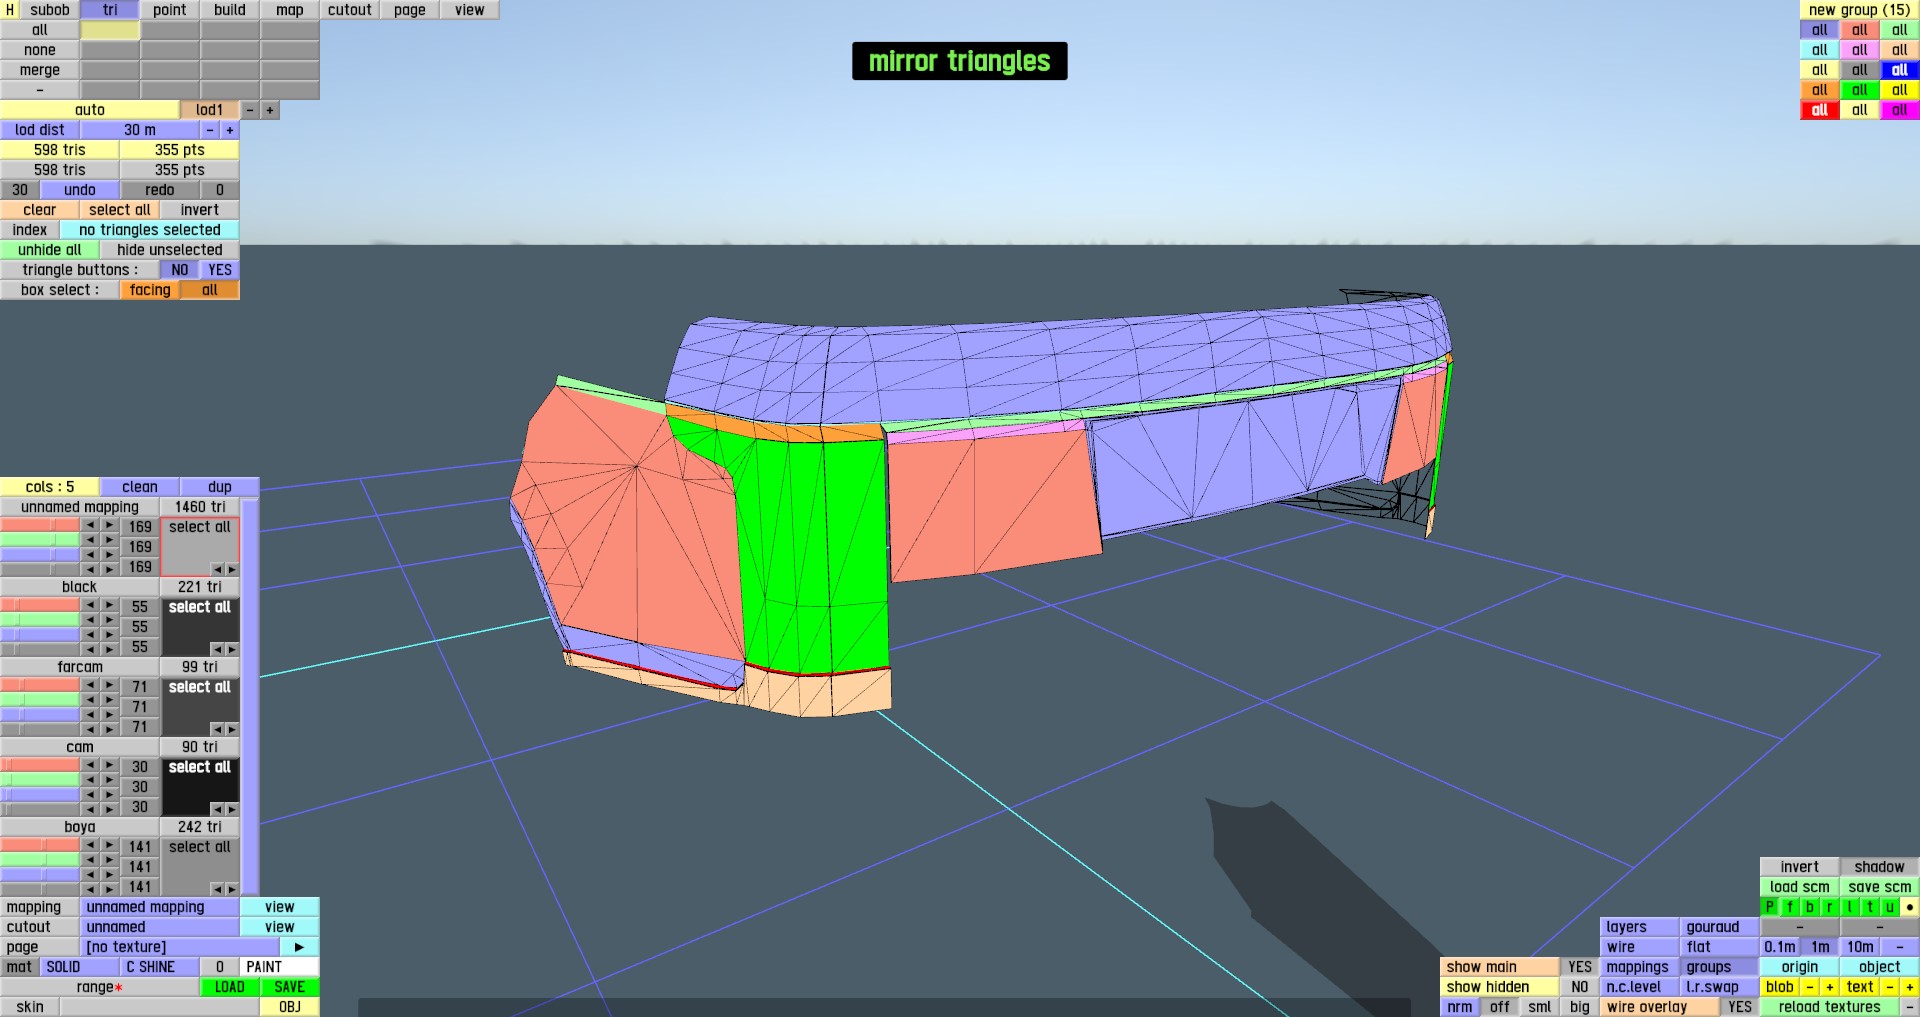Screen dimensions: 1920x1017
Task: Decrease blob size with its minus button
Action: point(1810,987)
